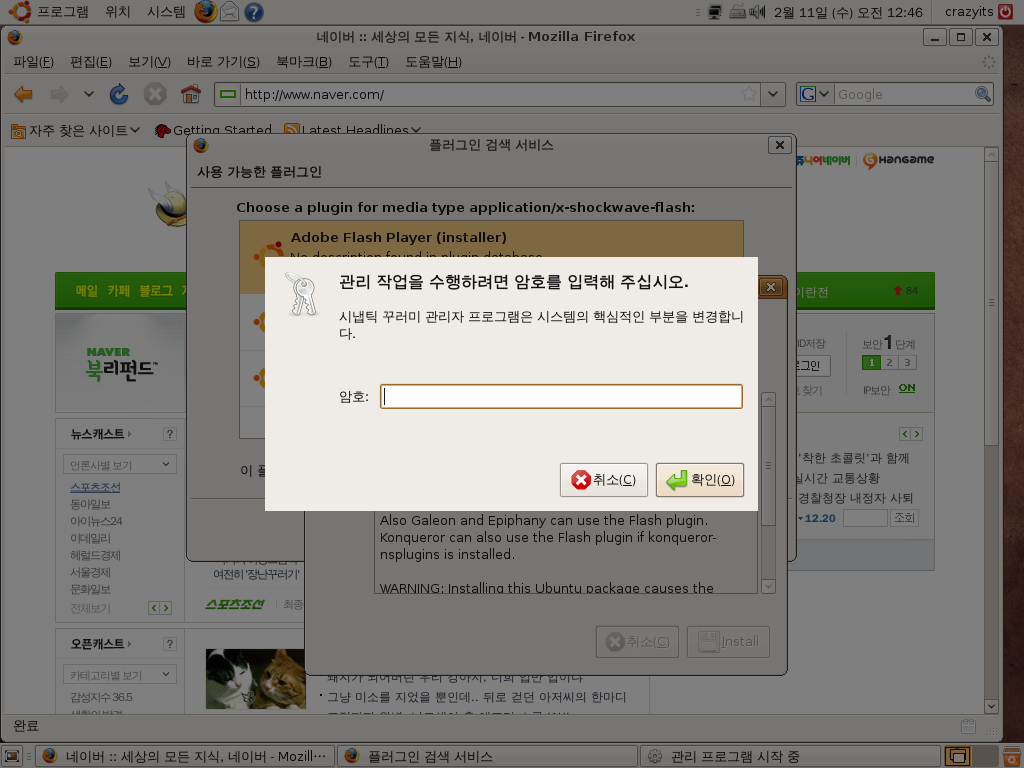Image resolution: width=1024 pixels, height=768 pixels.
Task: Click the Adobe Flash Player installer icon
Action: point(268,255)
